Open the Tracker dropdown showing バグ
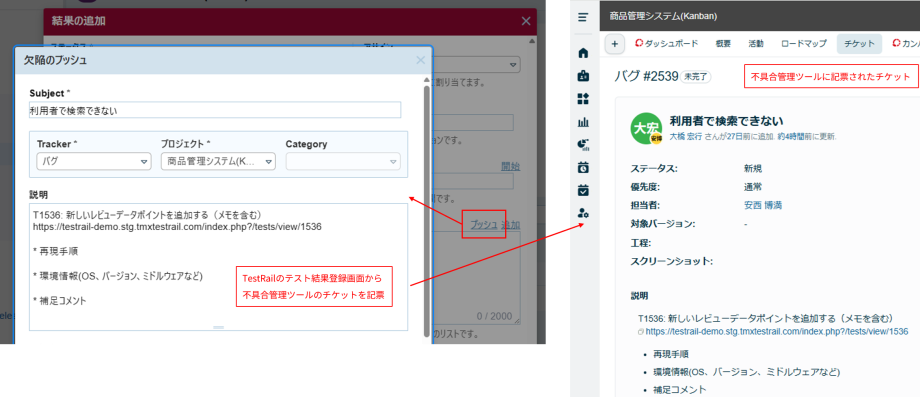The height and width of the screenshot is (397, 920). [x=93, y=162]
